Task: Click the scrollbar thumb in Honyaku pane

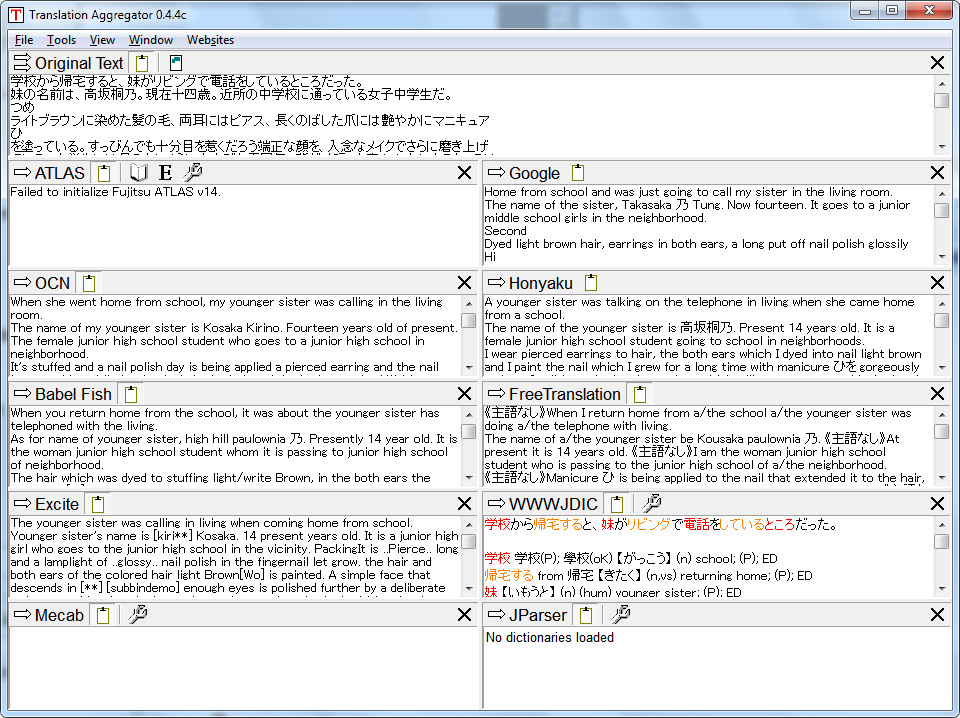Action: pyautogui.click(x=942, y=320)
